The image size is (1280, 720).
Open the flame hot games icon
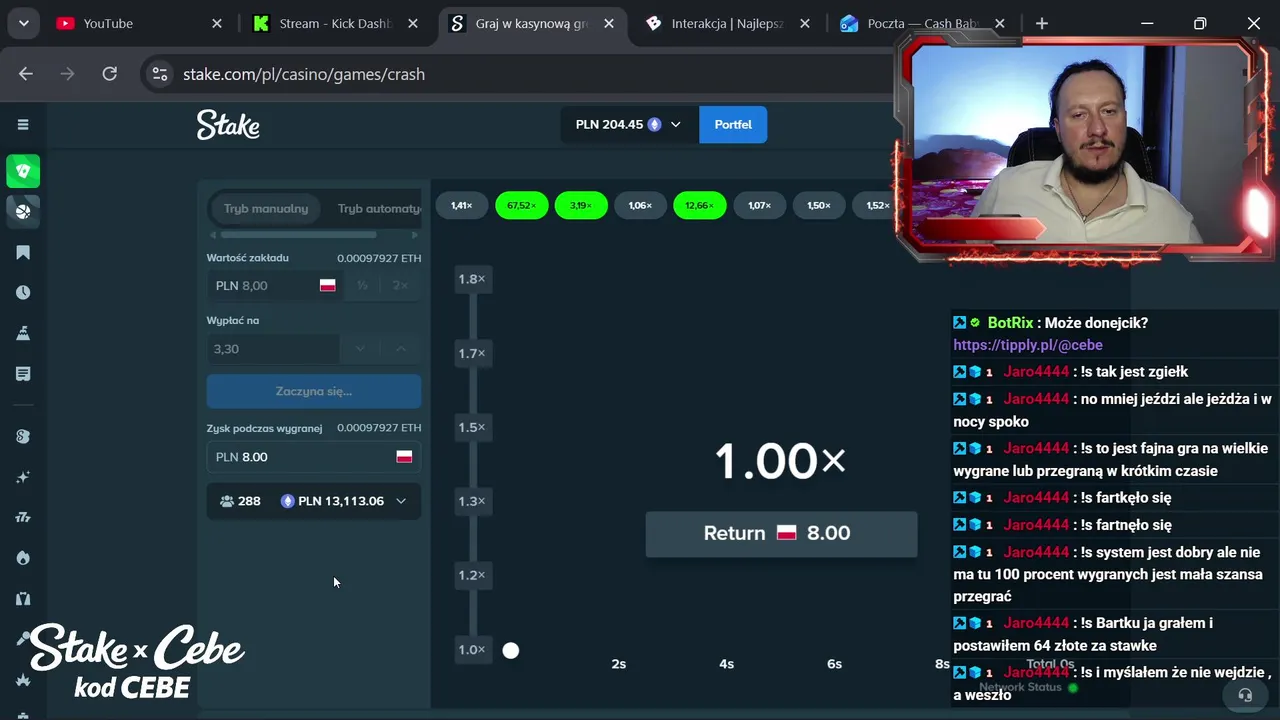pyautogui.click(x=23, y=558)
